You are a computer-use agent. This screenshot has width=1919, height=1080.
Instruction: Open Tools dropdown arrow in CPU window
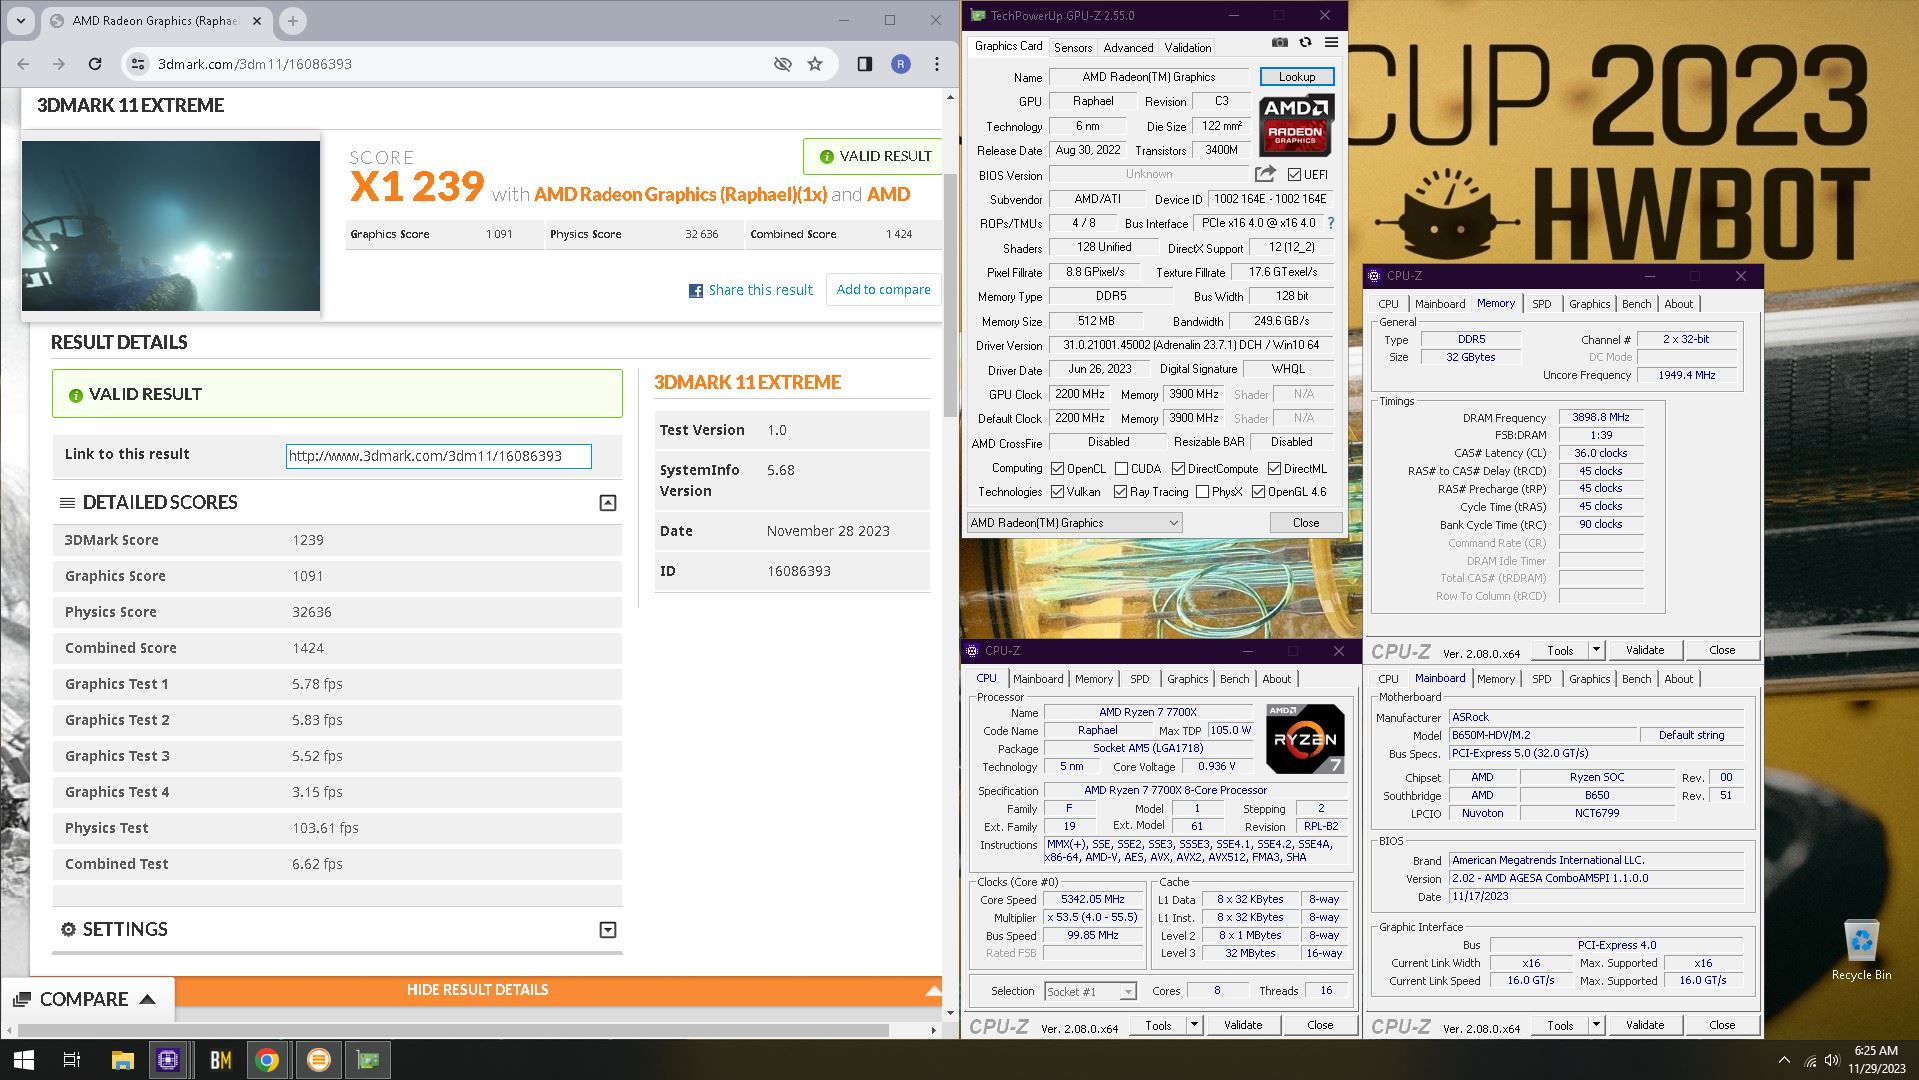point(1194,1025)
